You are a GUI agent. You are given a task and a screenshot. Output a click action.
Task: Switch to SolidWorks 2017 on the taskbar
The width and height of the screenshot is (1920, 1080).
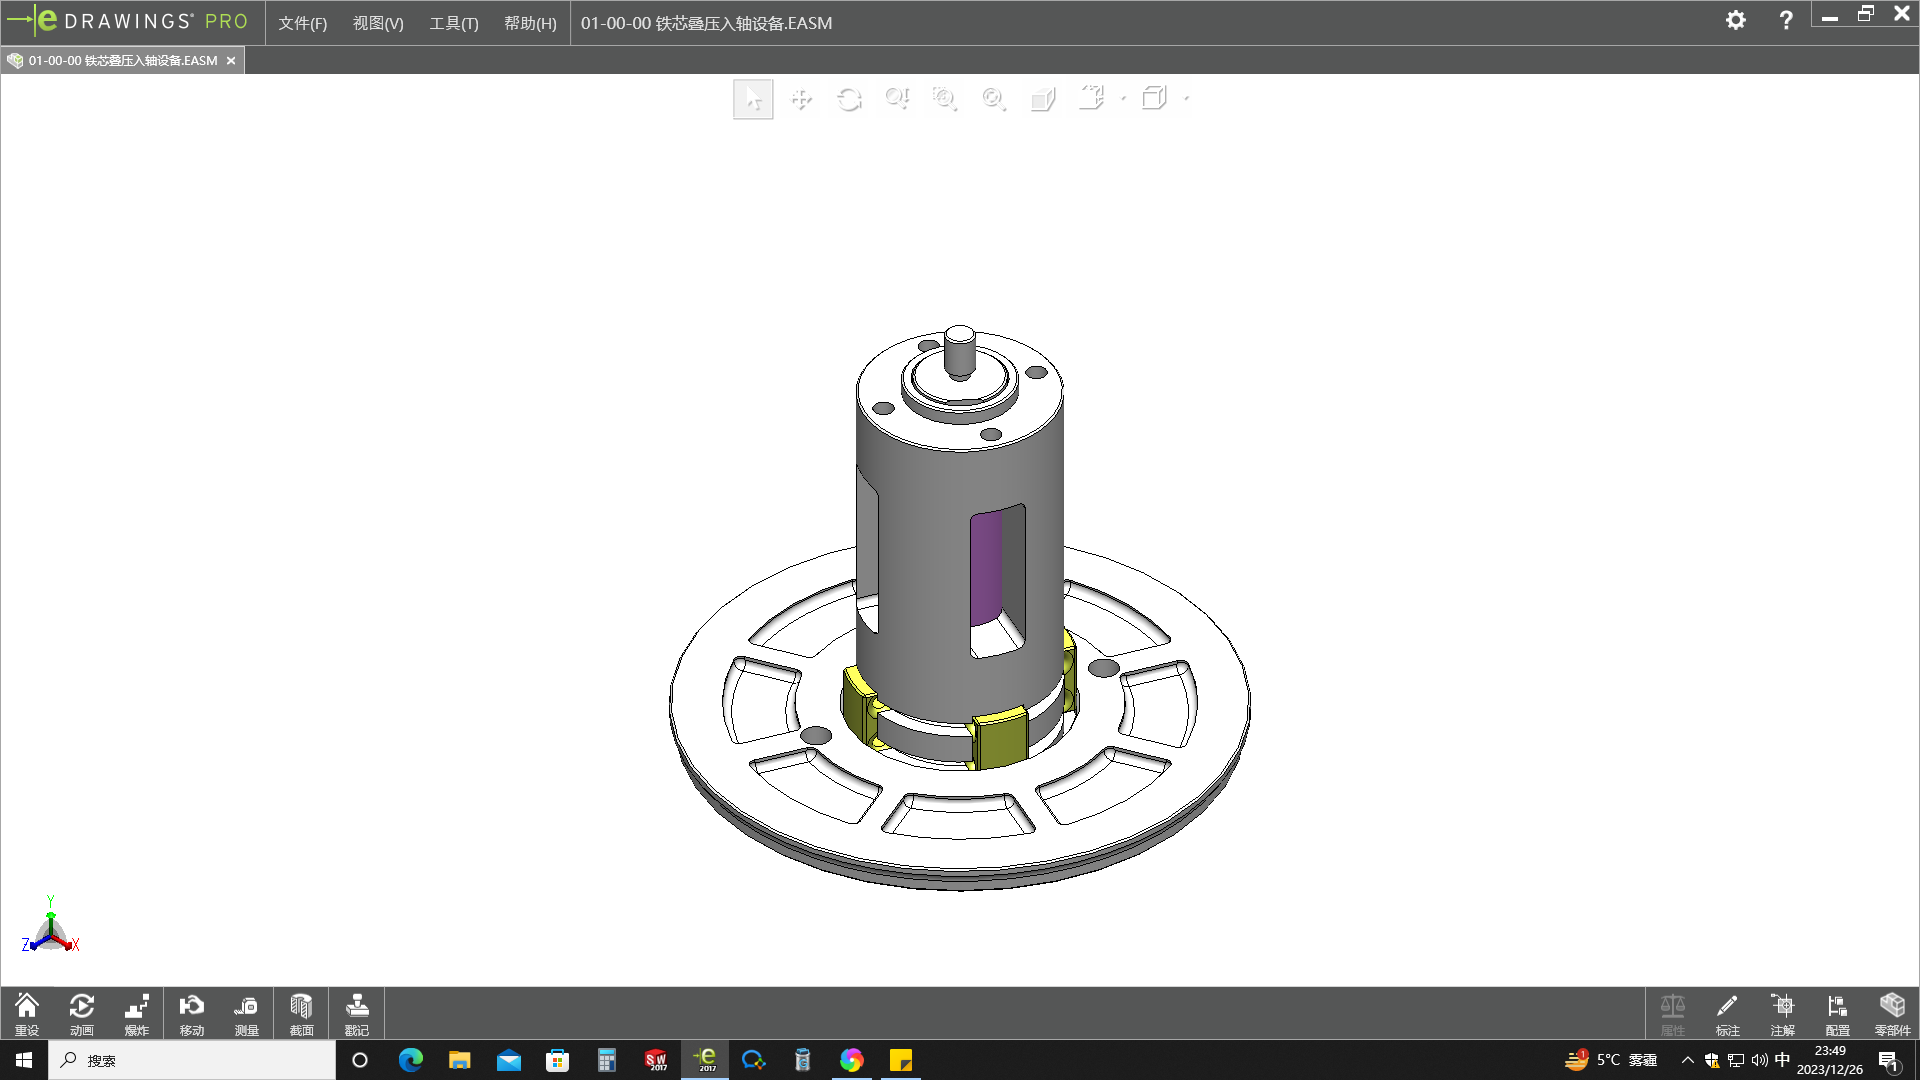click(x=656, y=1060)
